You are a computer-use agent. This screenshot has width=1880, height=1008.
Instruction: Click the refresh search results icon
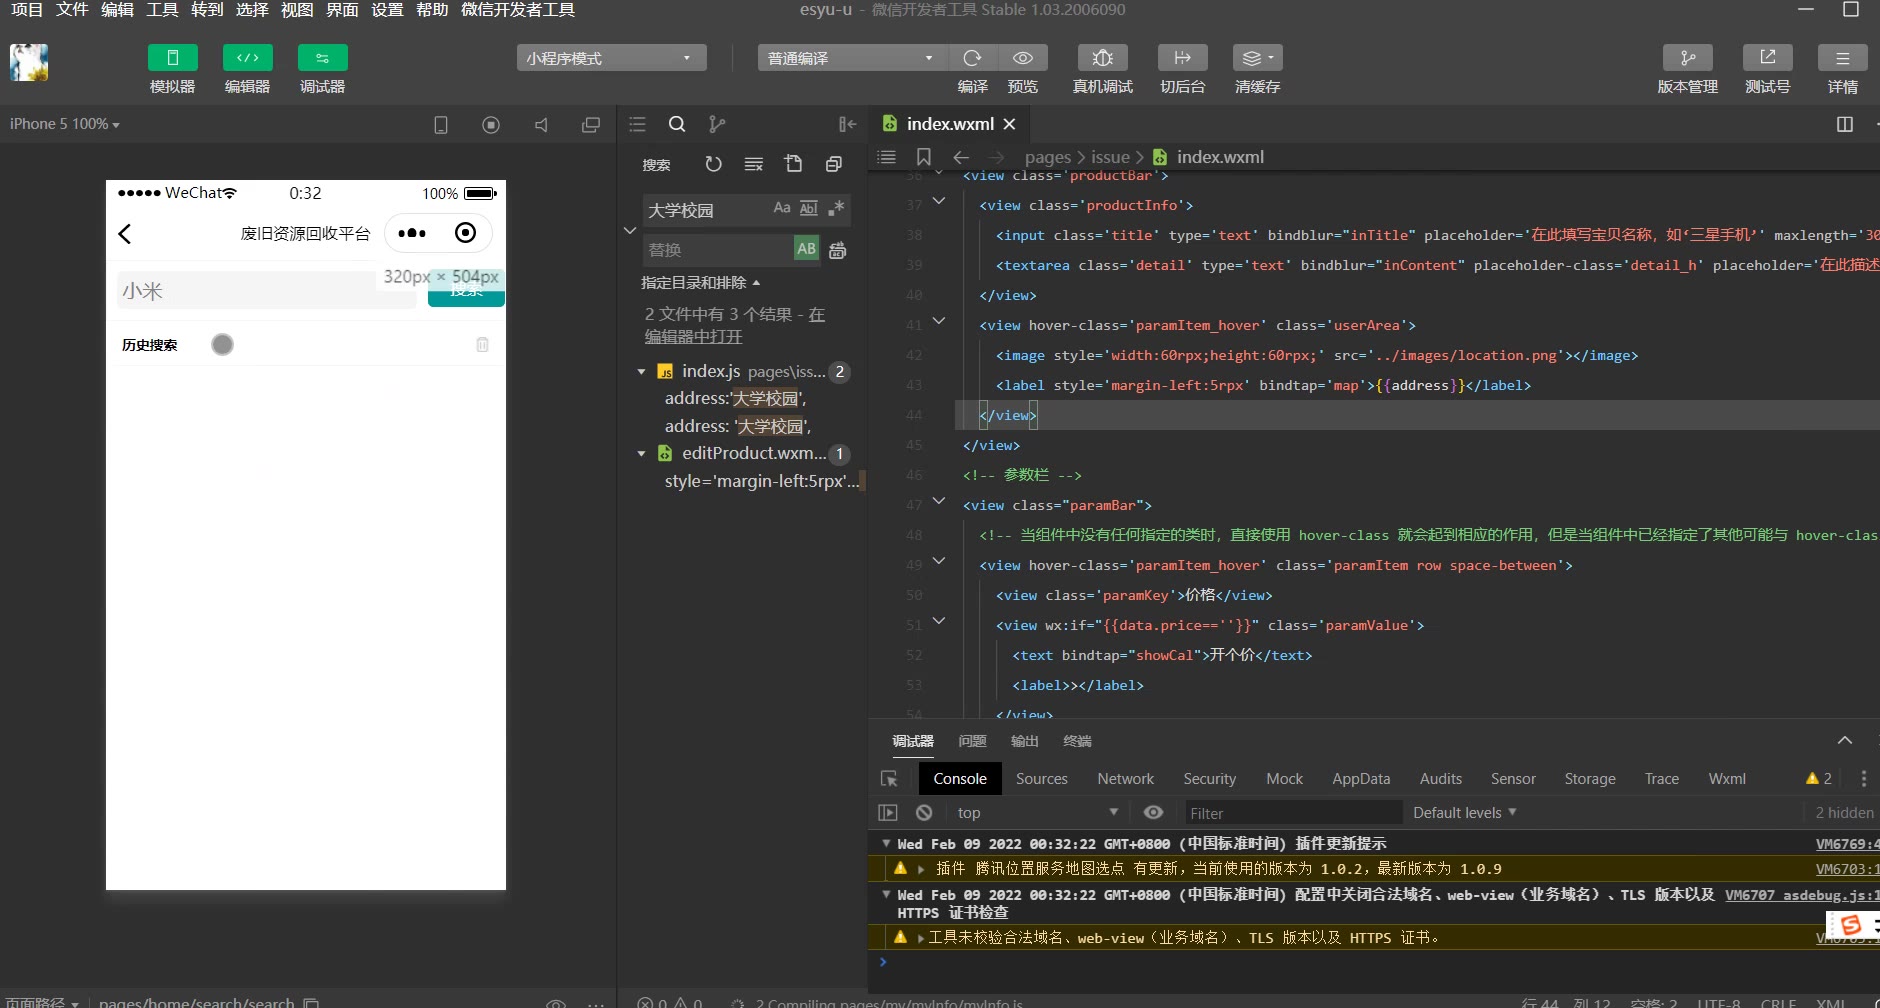click(713, 164)
